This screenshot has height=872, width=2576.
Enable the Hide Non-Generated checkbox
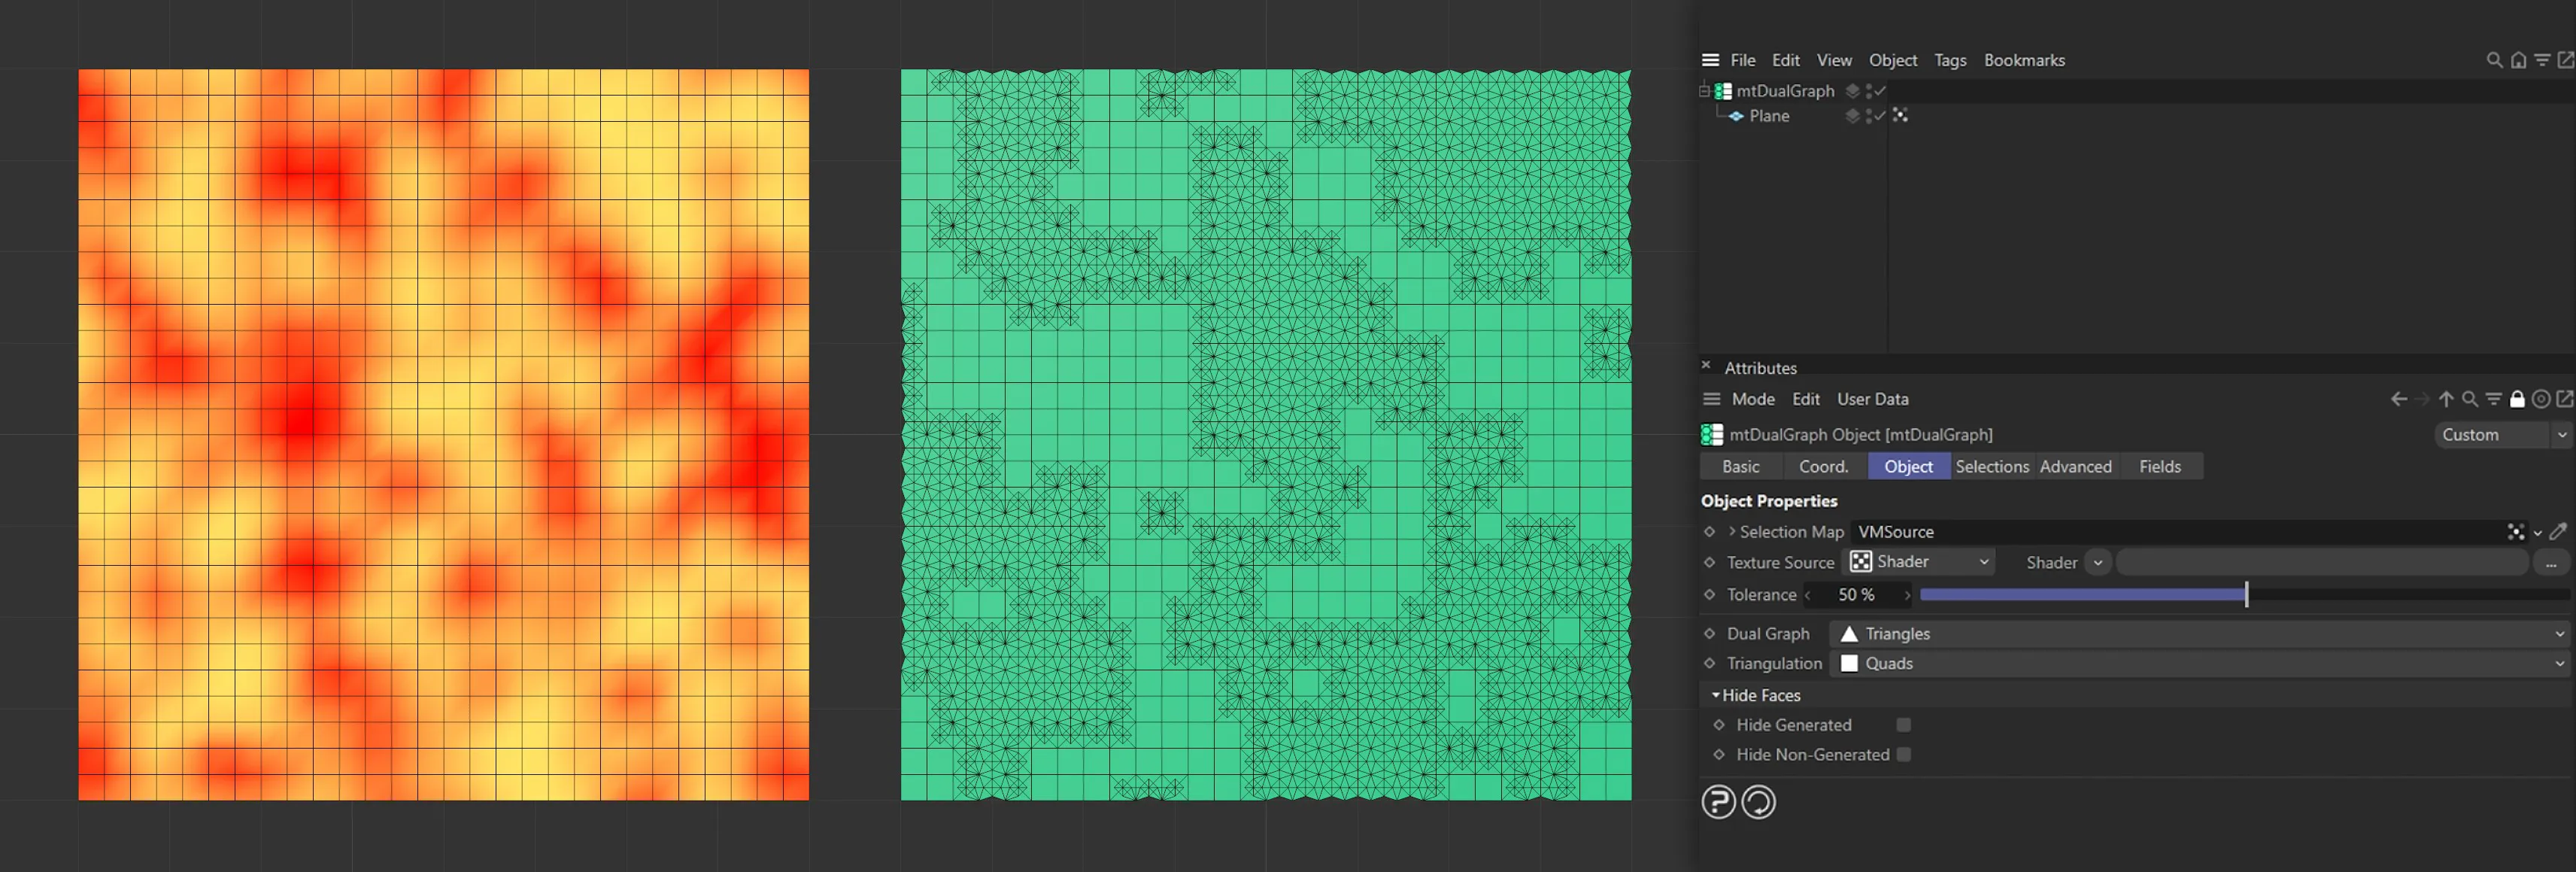pos(1904,755)
